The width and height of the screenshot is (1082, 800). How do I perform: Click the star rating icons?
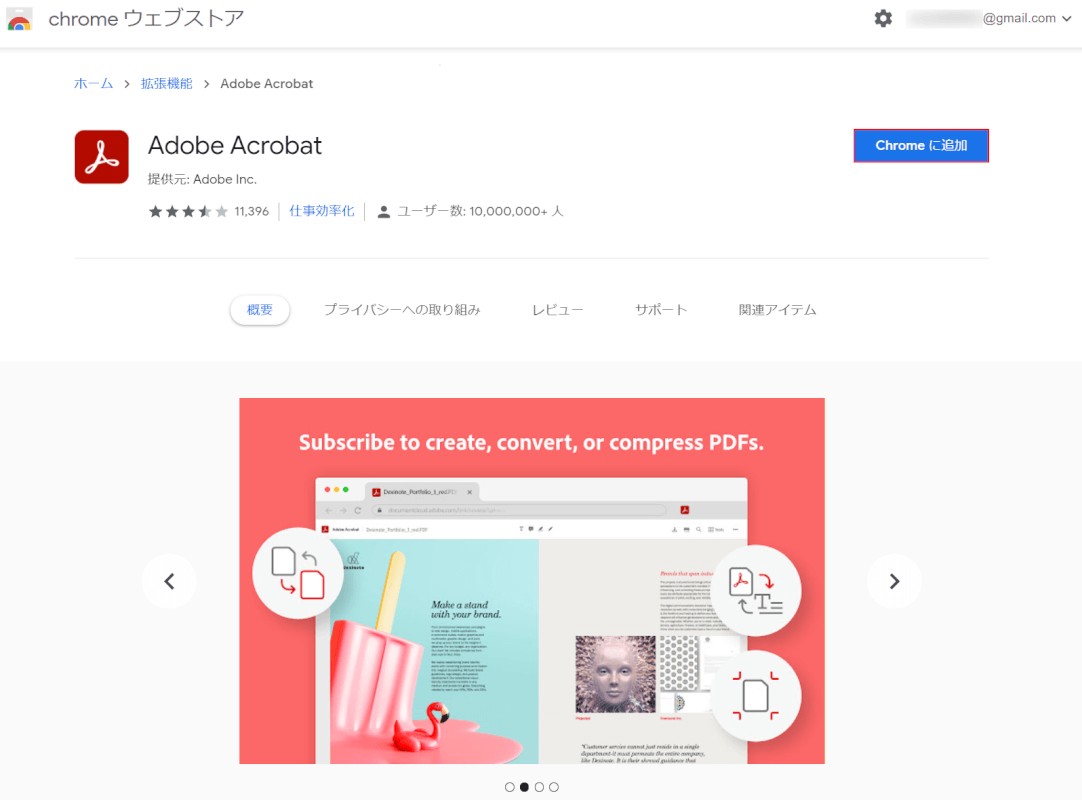188,211
